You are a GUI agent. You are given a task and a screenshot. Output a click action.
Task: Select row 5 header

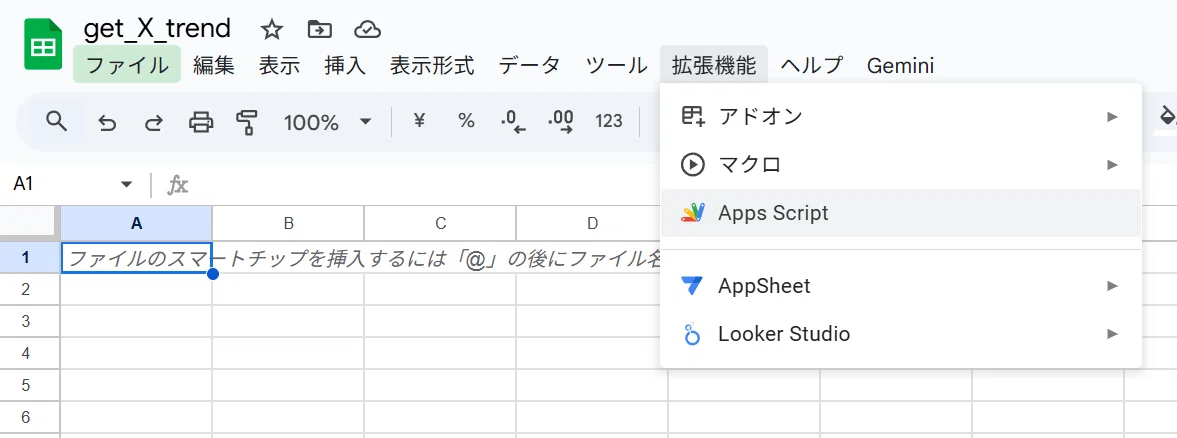point(30,385)
